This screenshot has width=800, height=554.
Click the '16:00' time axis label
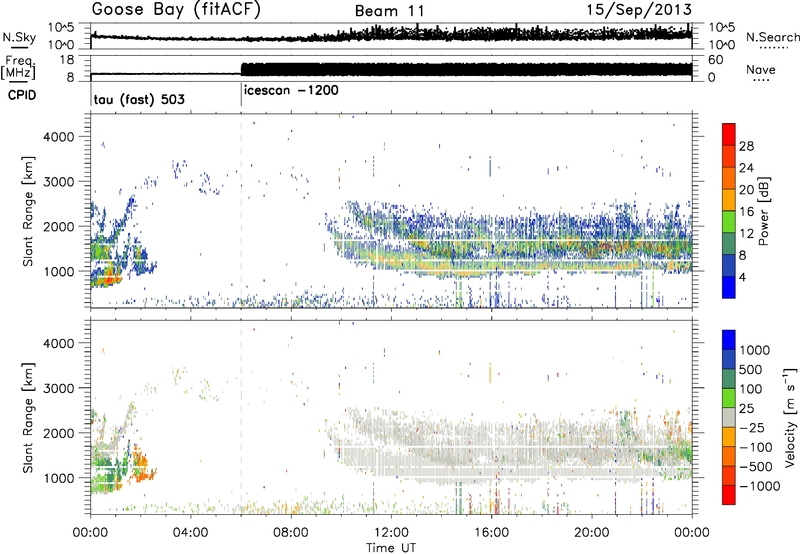click(491, 533)
